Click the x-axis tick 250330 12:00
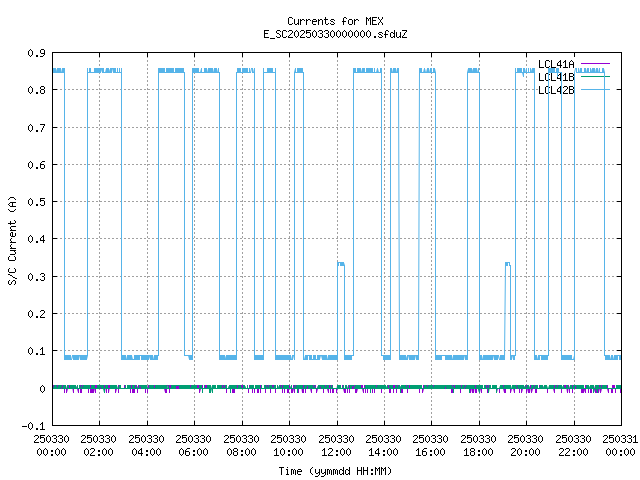 point(336,446)
